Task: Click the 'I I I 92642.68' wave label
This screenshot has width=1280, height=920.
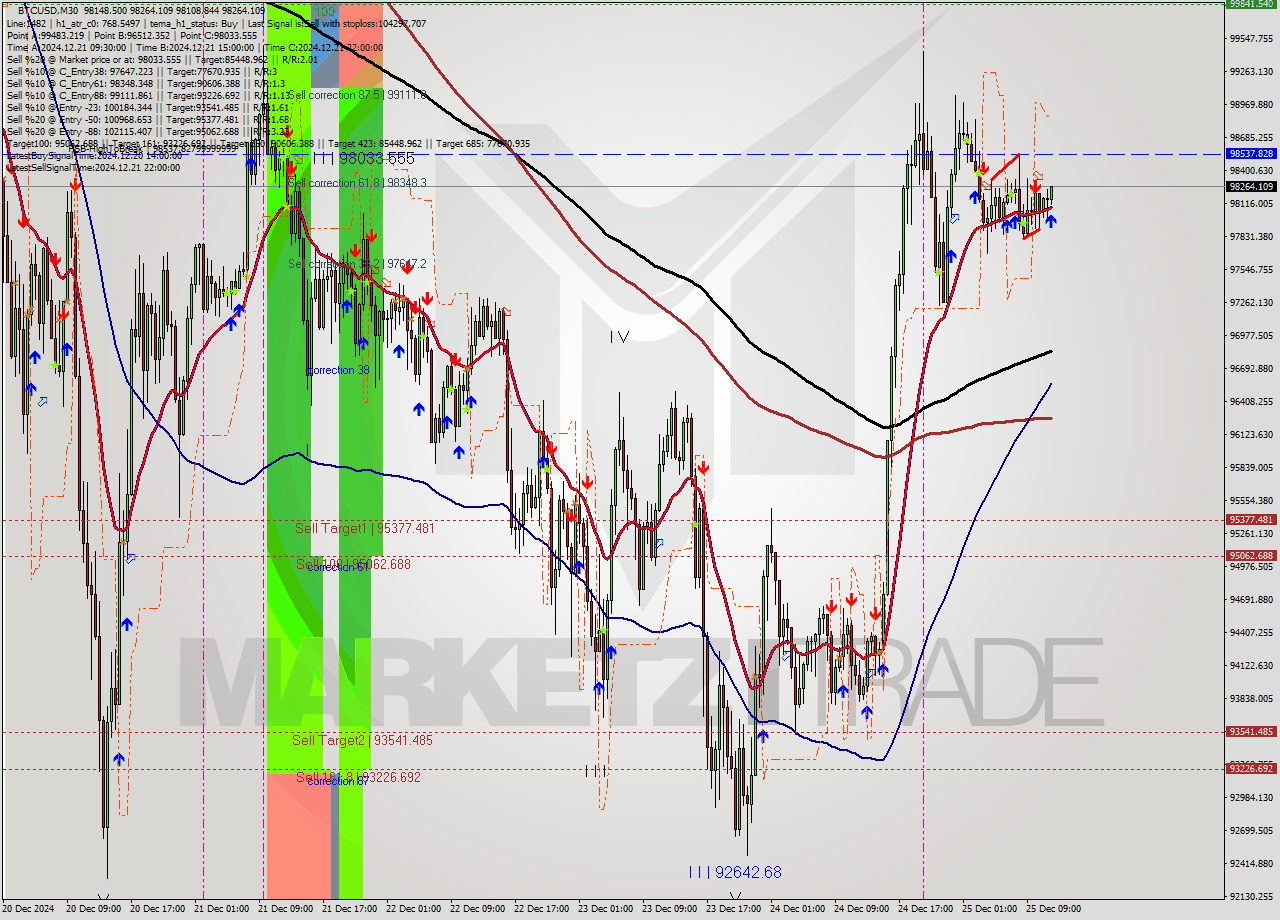Action: (x=734, y=872)
